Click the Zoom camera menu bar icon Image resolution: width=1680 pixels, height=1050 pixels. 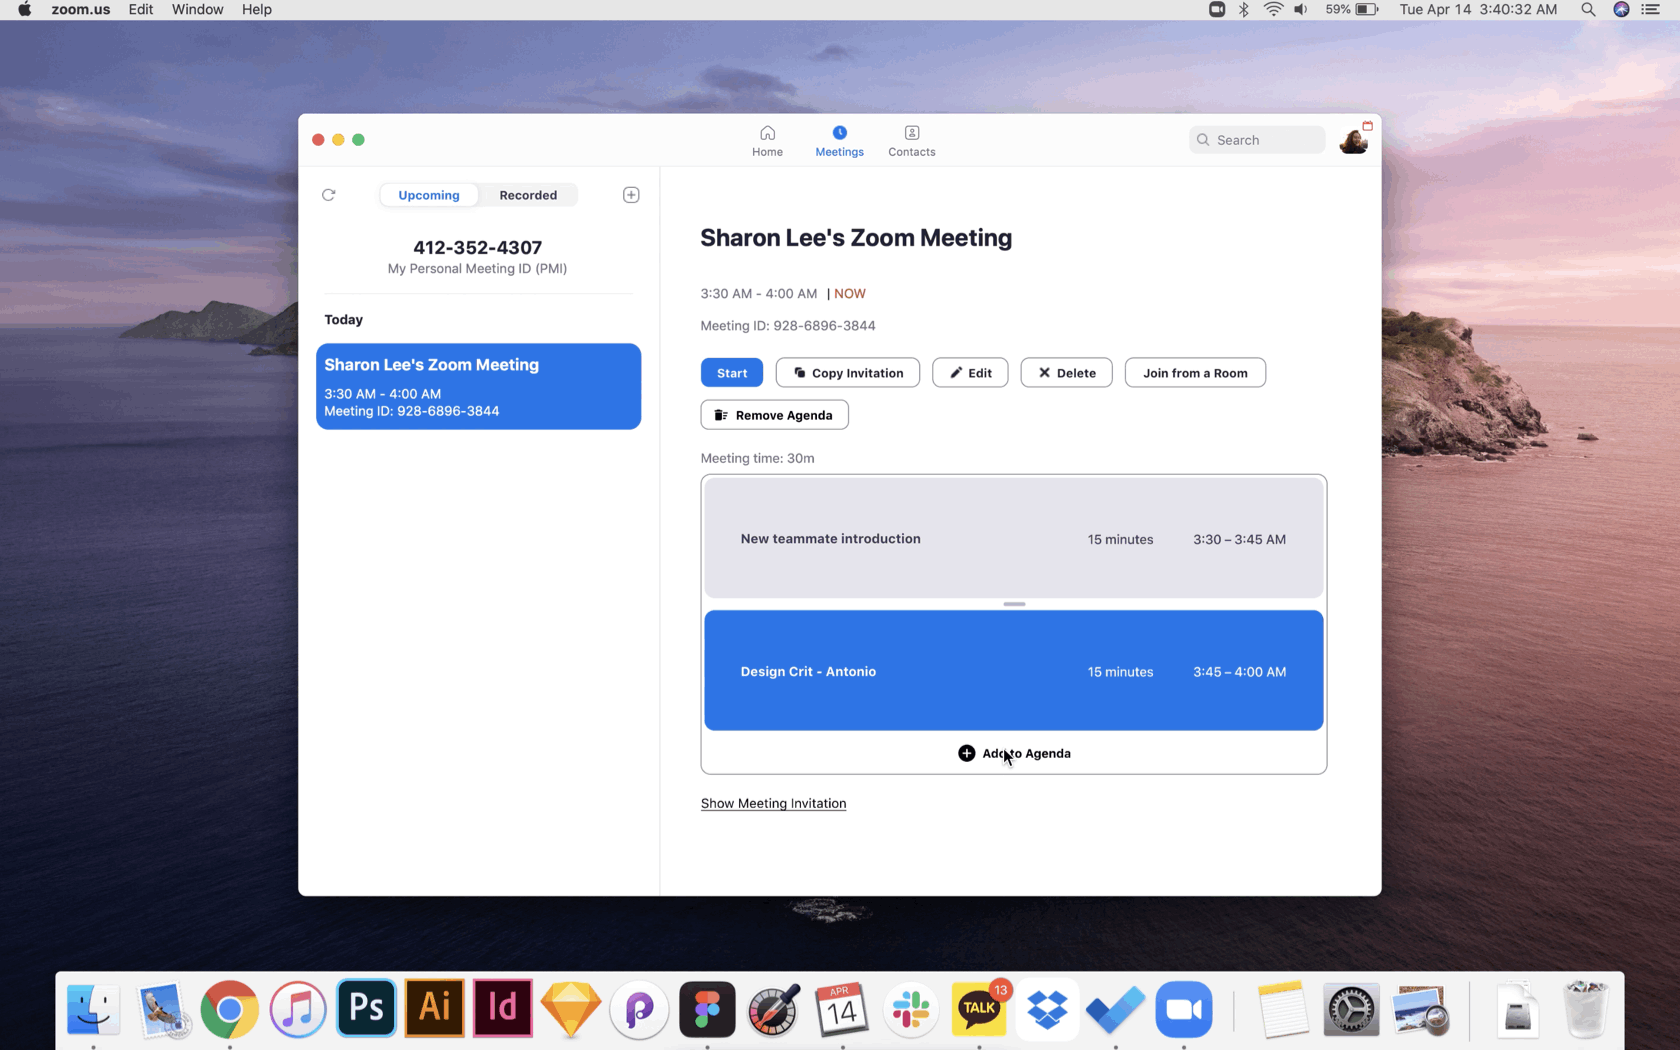tap(1217, 9)
